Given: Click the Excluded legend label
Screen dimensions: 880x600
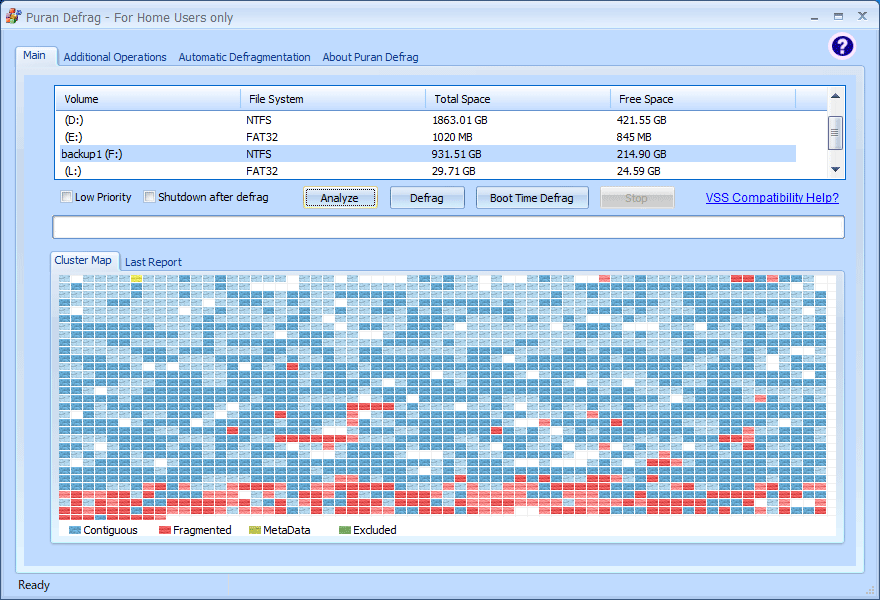Looking at the screenshot, I should tap(375, 530).
